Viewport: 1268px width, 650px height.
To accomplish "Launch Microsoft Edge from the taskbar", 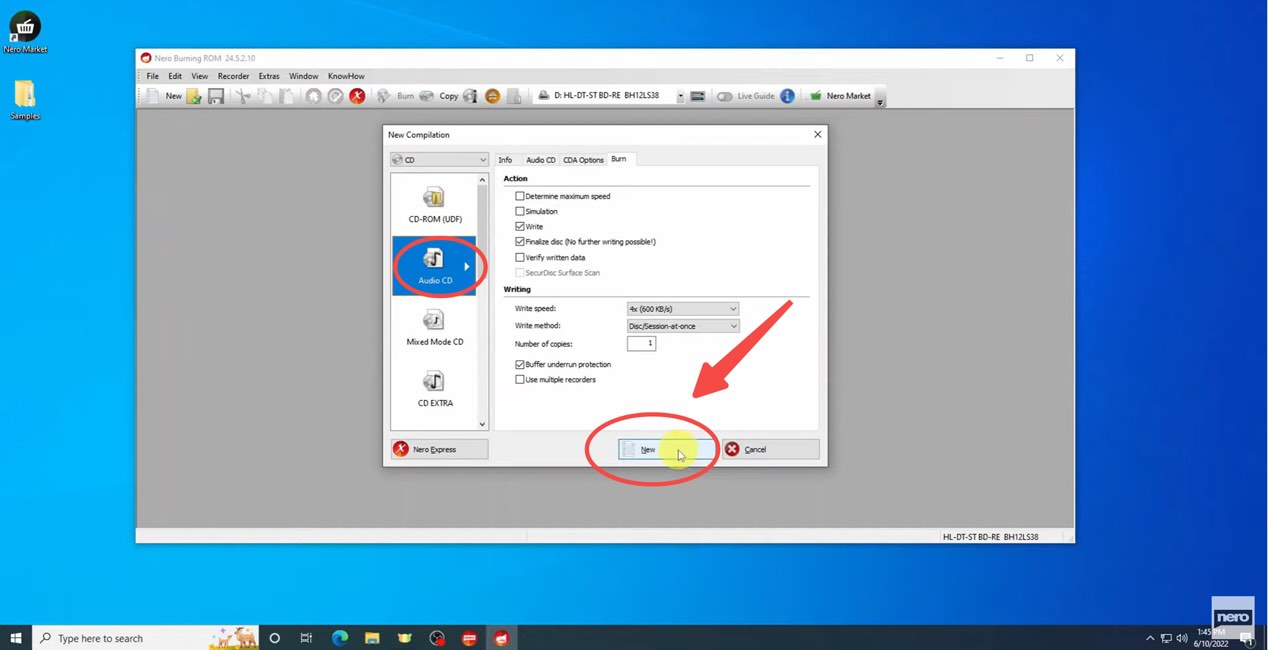I will [x=340, y=638].
